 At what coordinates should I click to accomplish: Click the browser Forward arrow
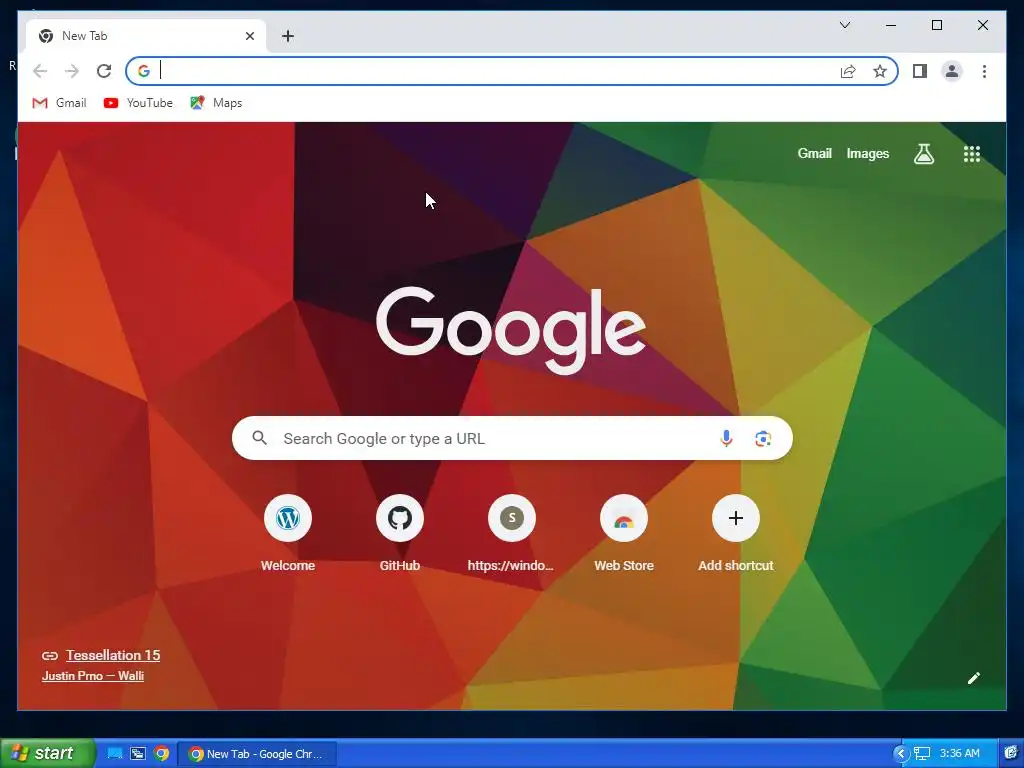[x=72, y=71]
